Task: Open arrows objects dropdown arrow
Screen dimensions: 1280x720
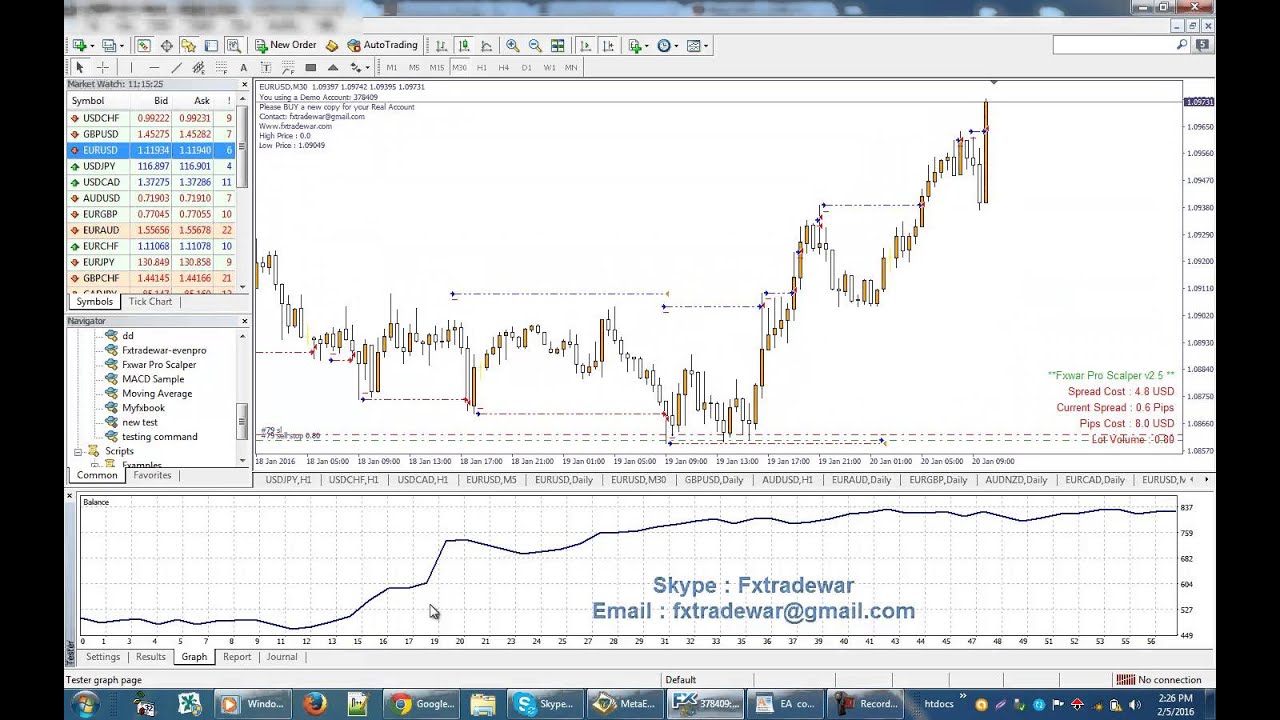Action: (x=367, y=68)
